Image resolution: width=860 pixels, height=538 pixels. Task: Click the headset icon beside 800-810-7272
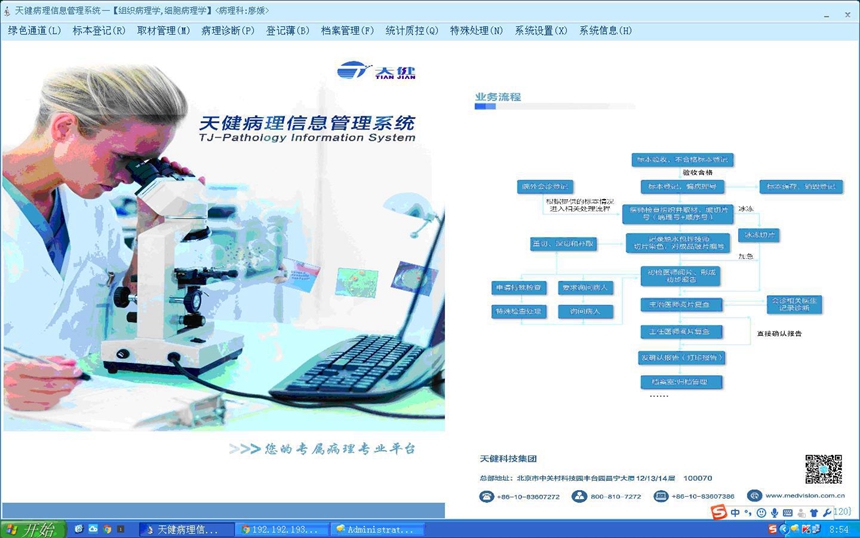pos(579,496)
